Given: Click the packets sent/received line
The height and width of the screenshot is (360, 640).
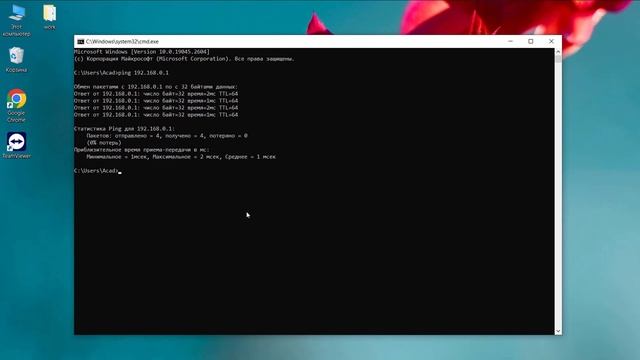Looking at the screenshot, I should tap(167, 136).
